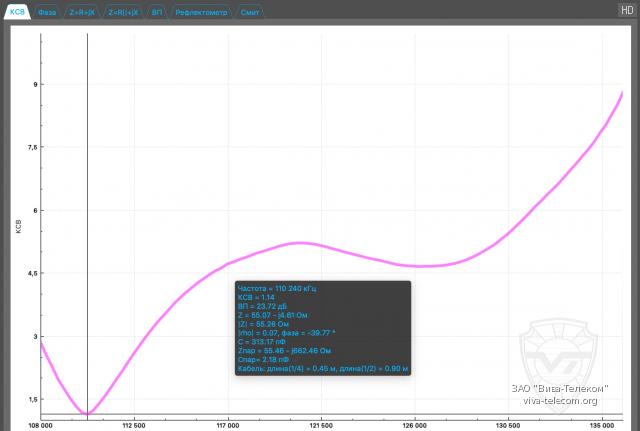The height and width of the screenshot is (431, 640).
Task: Open the Смит chart tab
Action: click(251, 10)
